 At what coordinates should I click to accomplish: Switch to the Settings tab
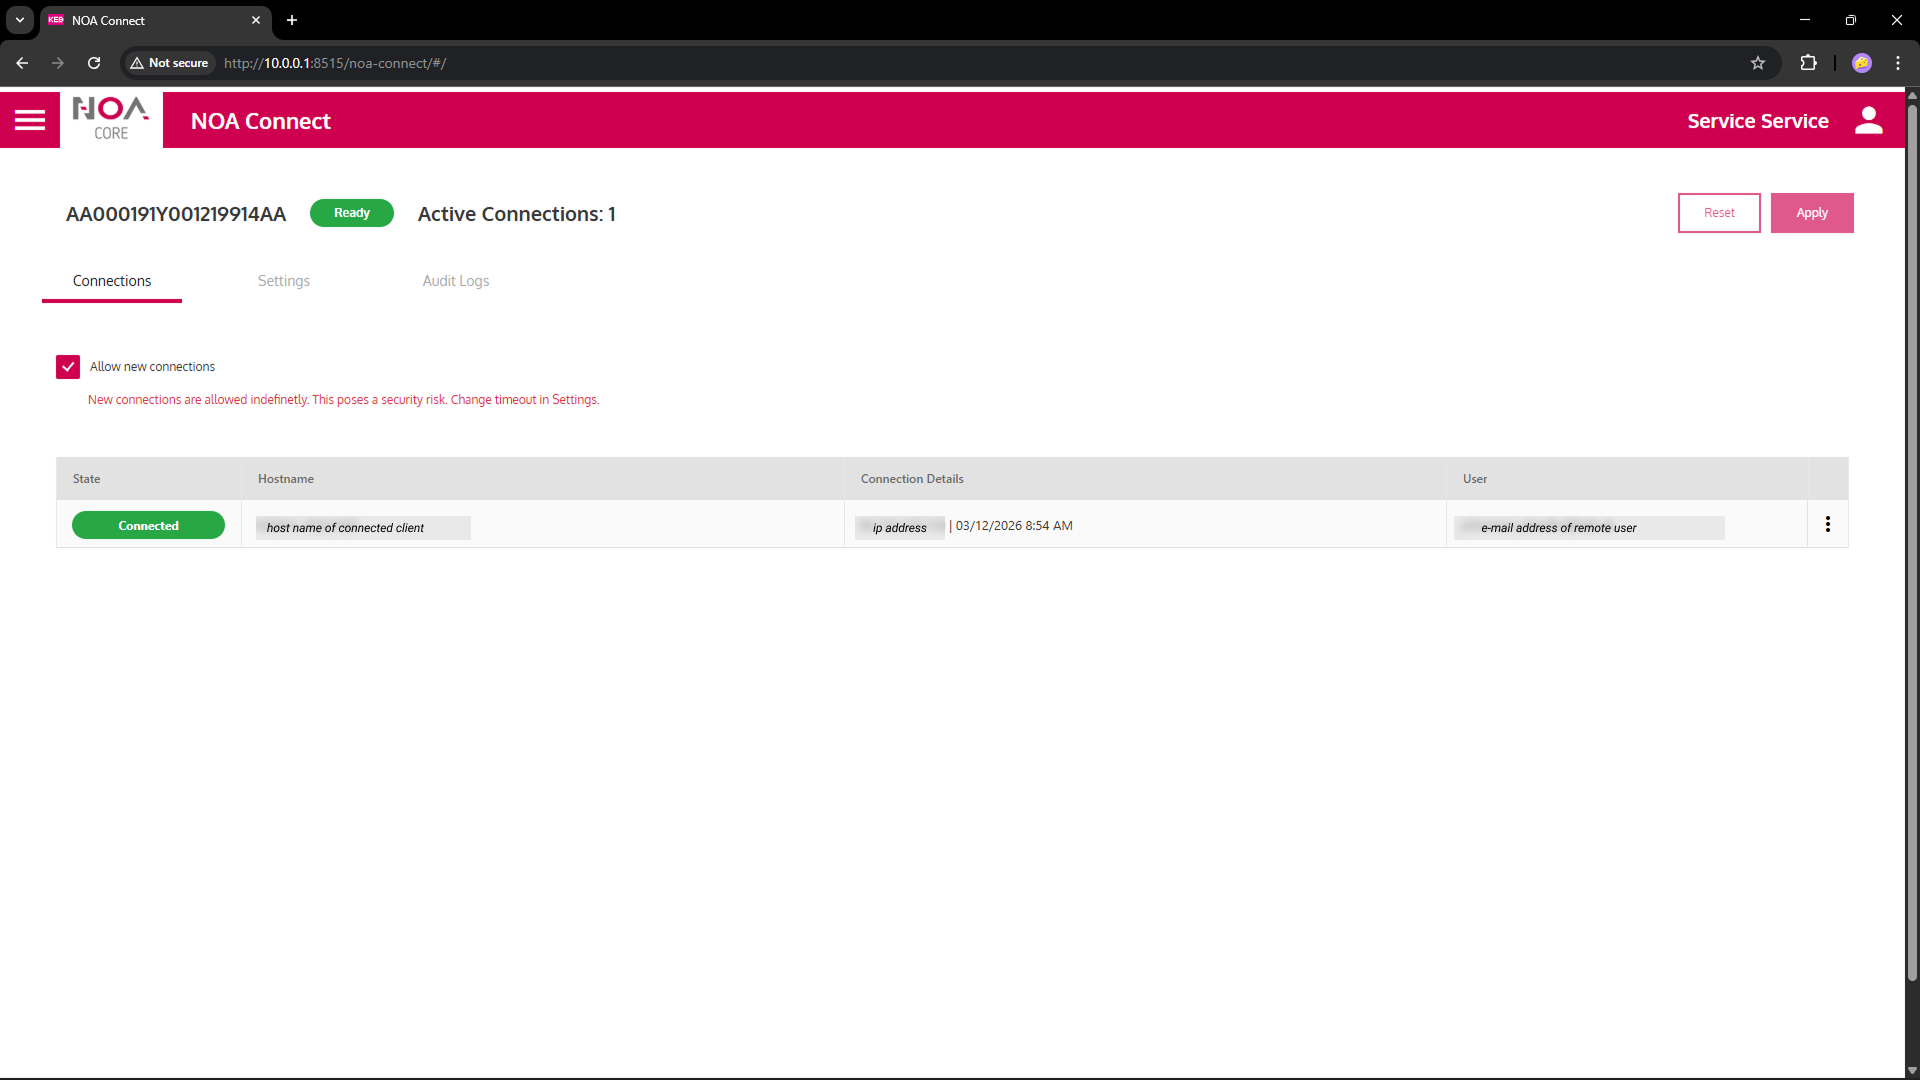283,281
